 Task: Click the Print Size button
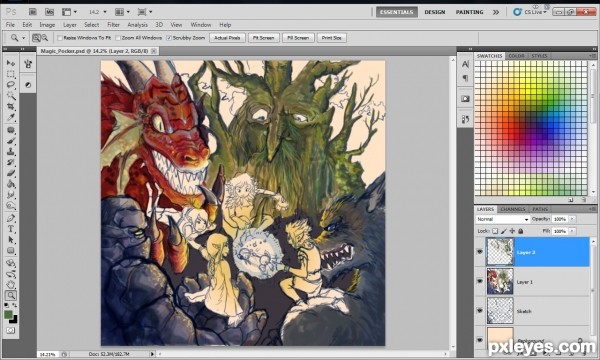331,38
